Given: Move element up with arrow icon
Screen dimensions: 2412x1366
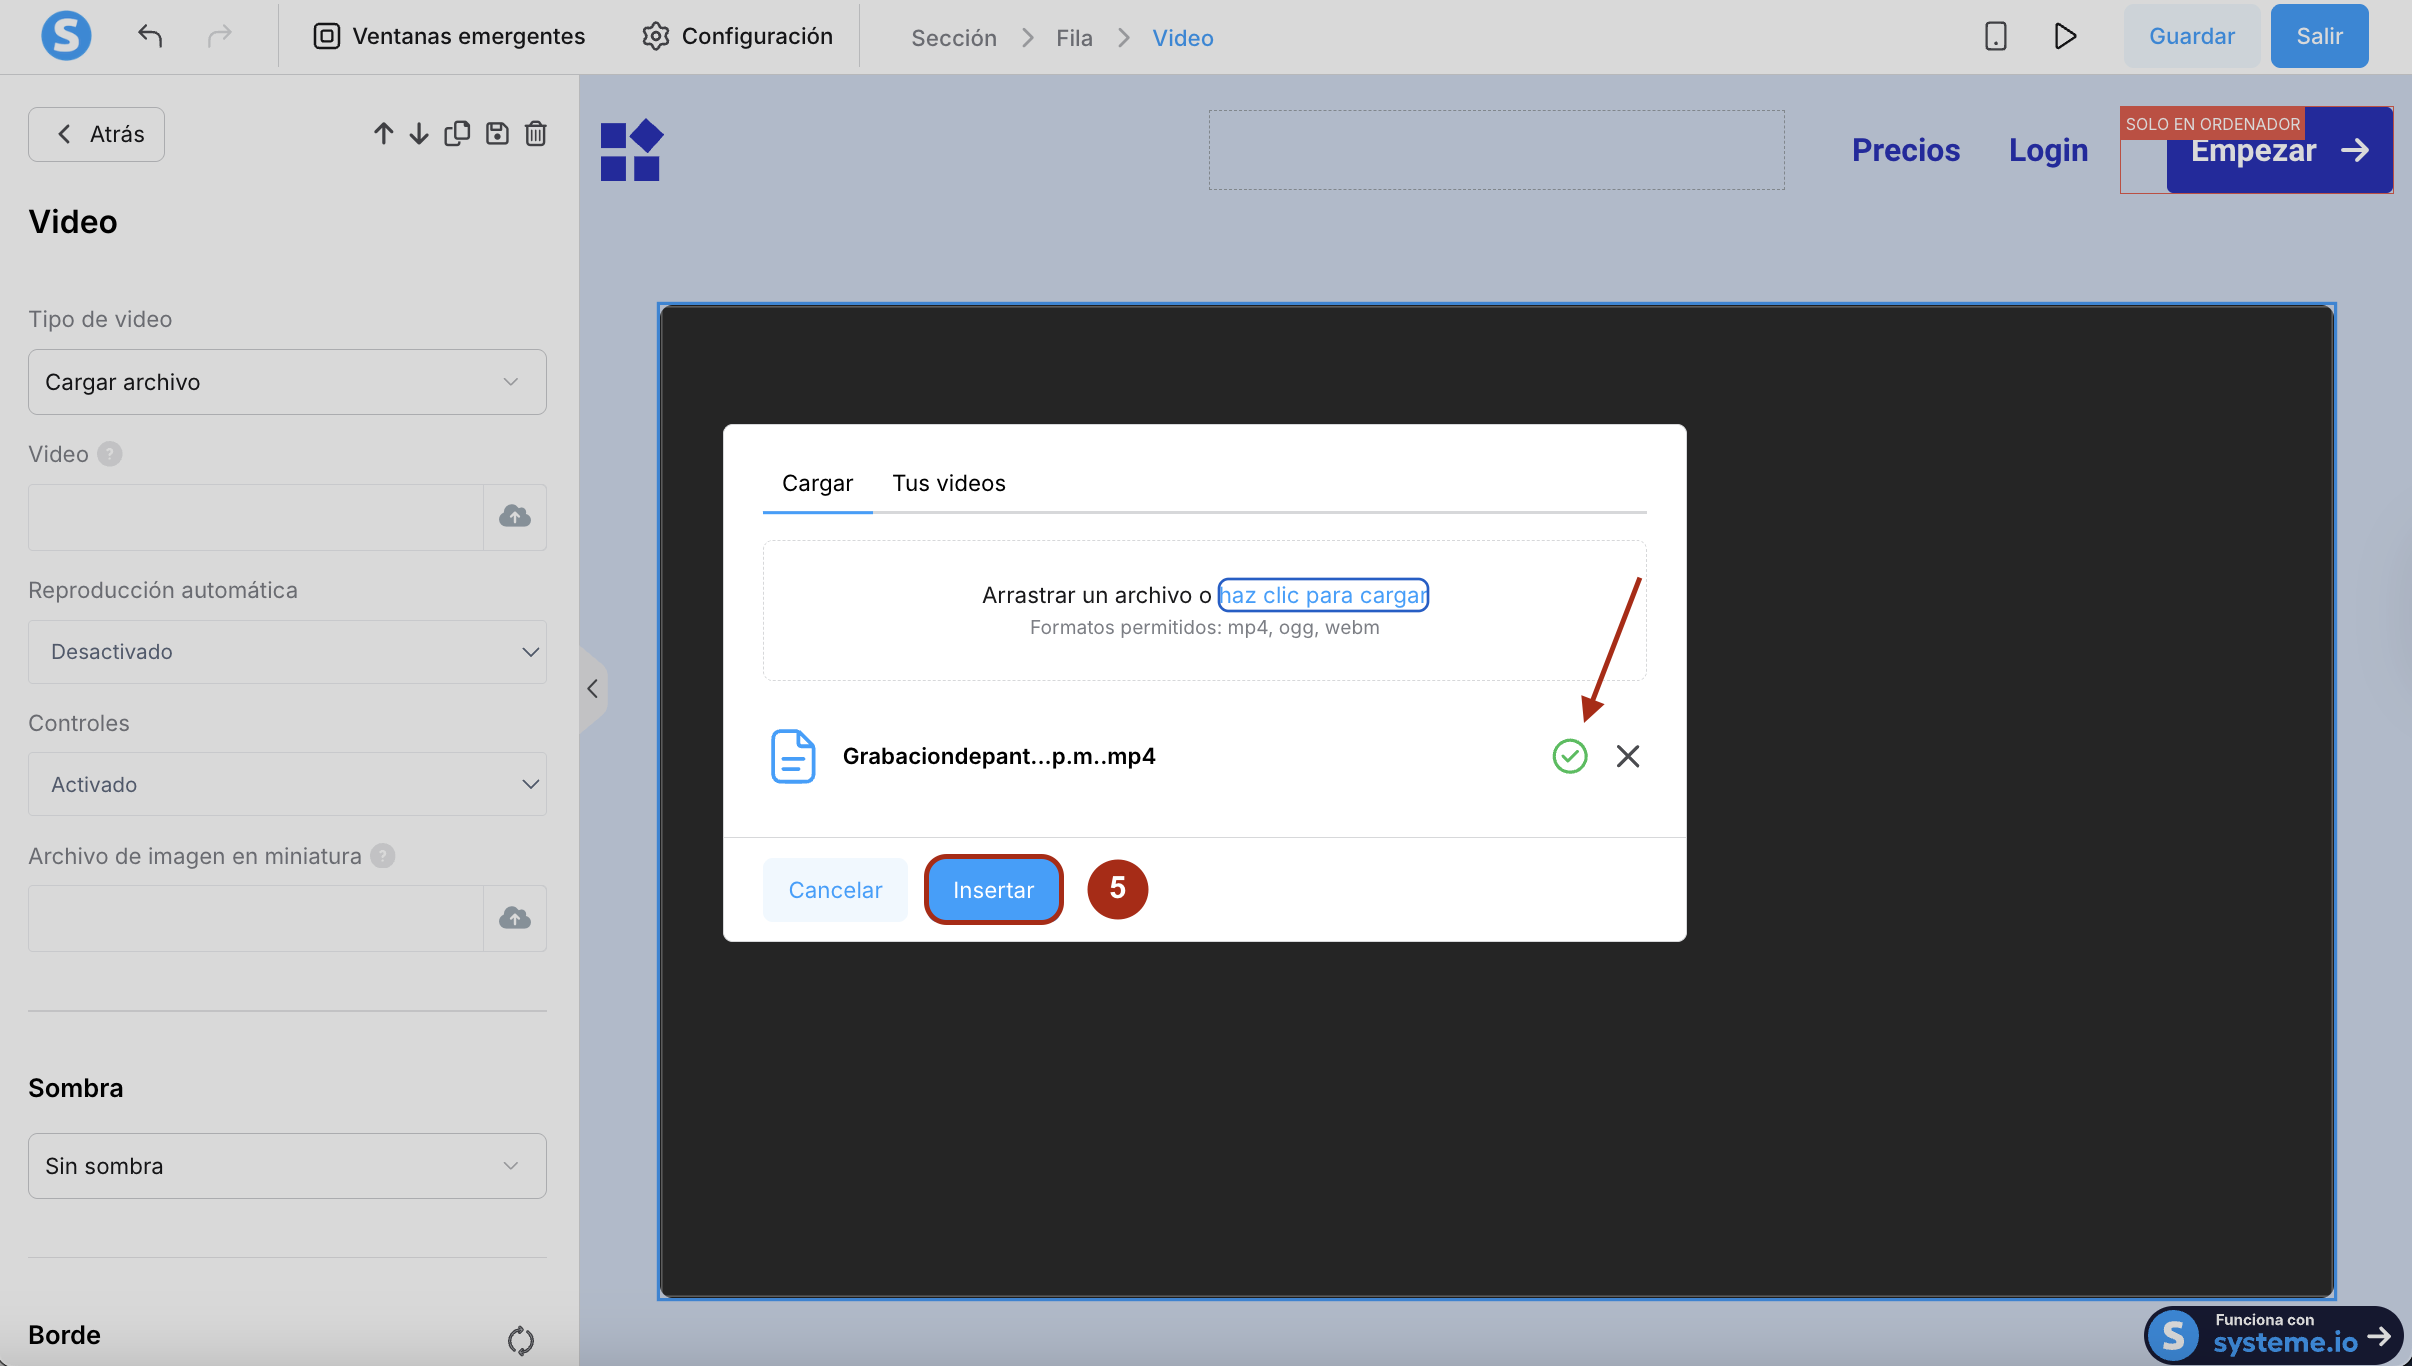Looking at the screenshot, I should [383, 134].
